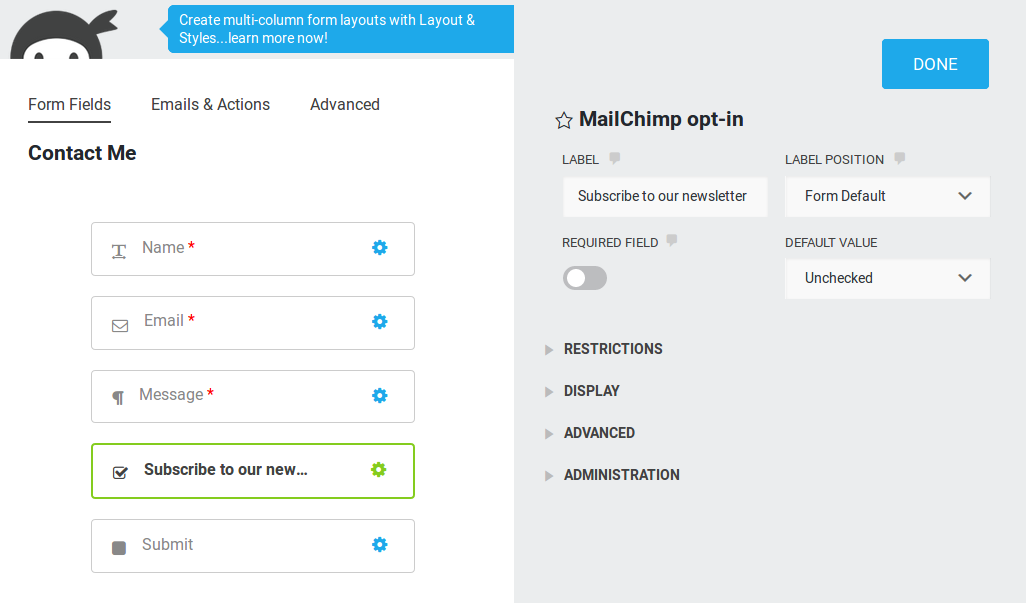Viewport: 1026px width, 603px height.
Task: Switch to the Advanced tab
Action: (345, 105)
